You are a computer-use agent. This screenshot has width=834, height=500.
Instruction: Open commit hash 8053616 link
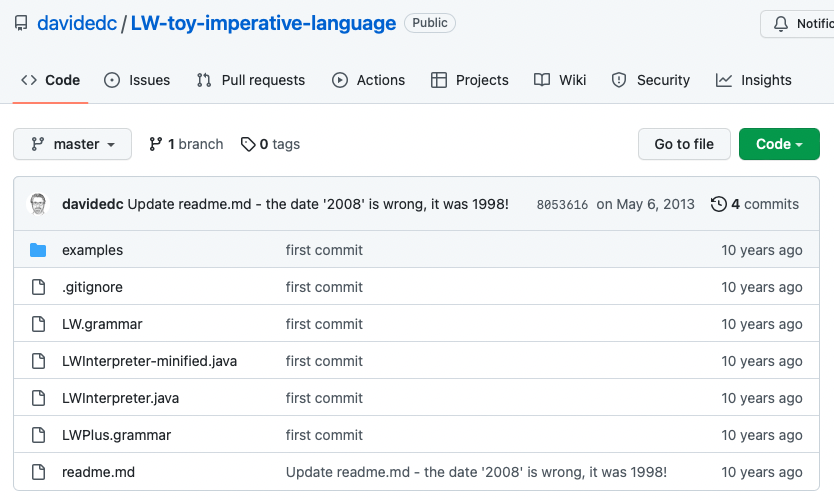pos(562,205)
